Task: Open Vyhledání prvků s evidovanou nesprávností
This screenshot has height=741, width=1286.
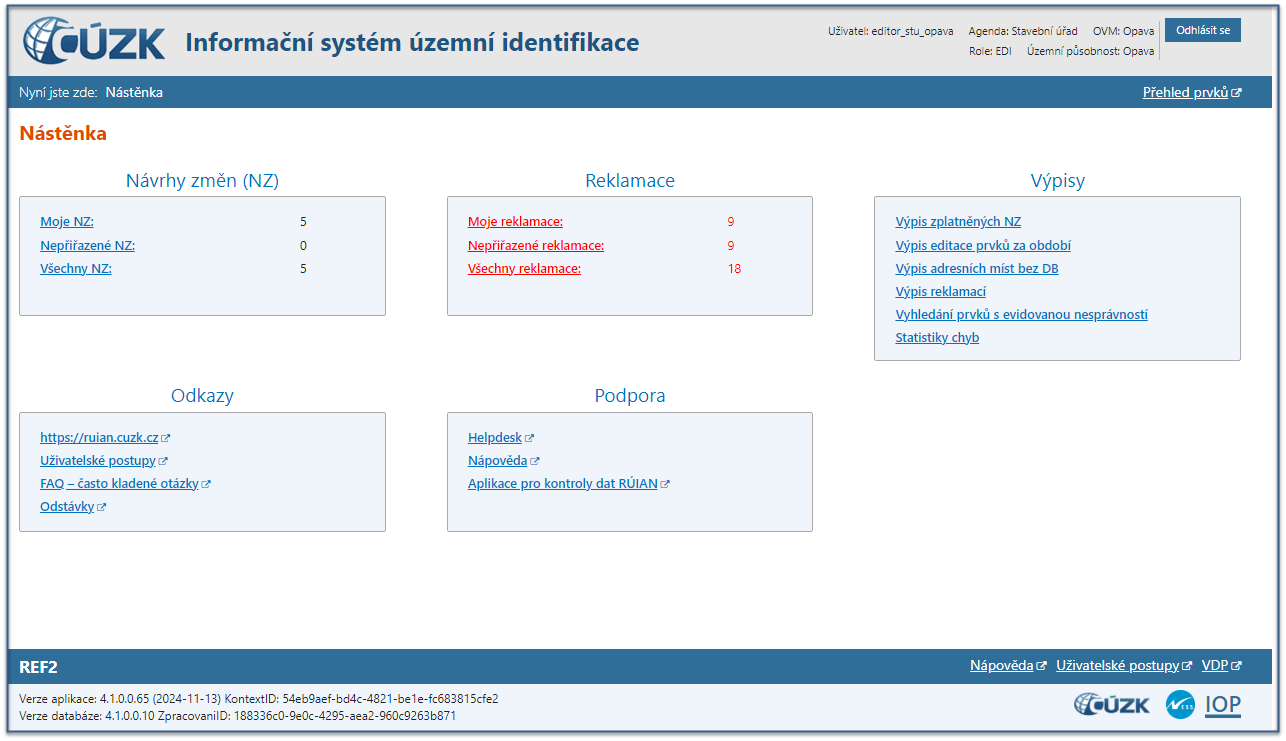Action: (1021, 314)
